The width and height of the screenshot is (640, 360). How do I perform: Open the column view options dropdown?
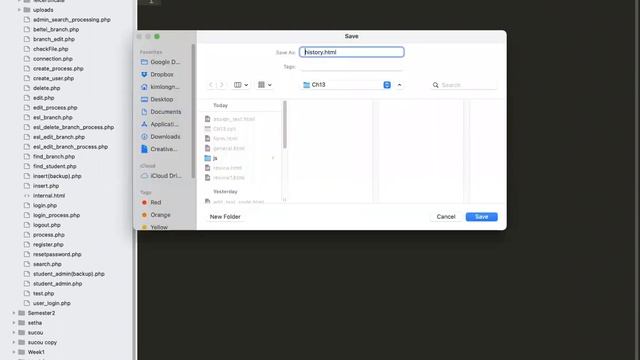[x=241, y=85]
